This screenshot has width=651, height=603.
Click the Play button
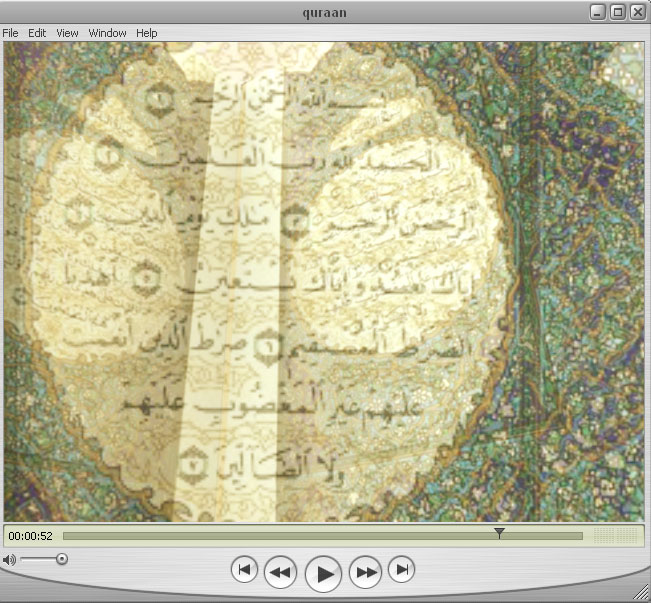(323, 574)
